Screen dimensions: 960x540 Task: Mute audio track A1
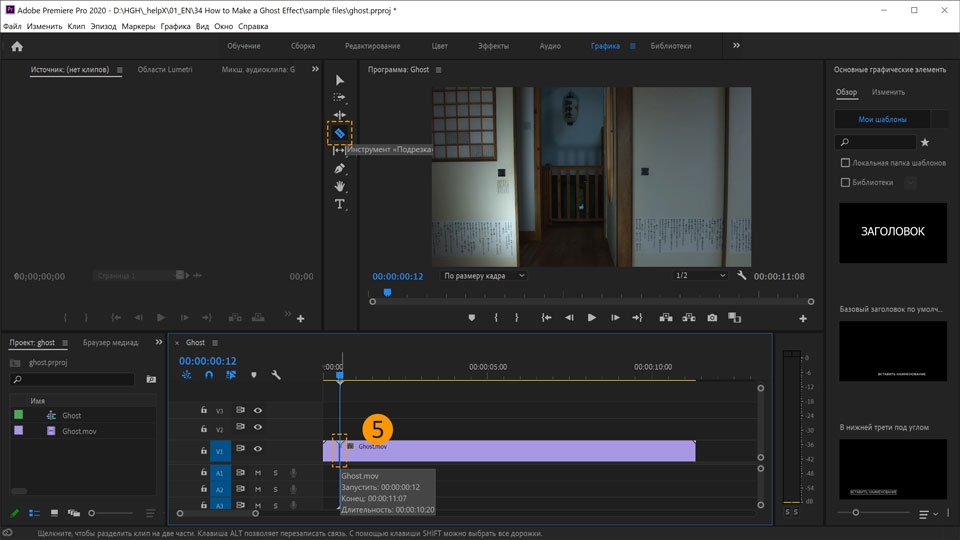coord(258,473)
